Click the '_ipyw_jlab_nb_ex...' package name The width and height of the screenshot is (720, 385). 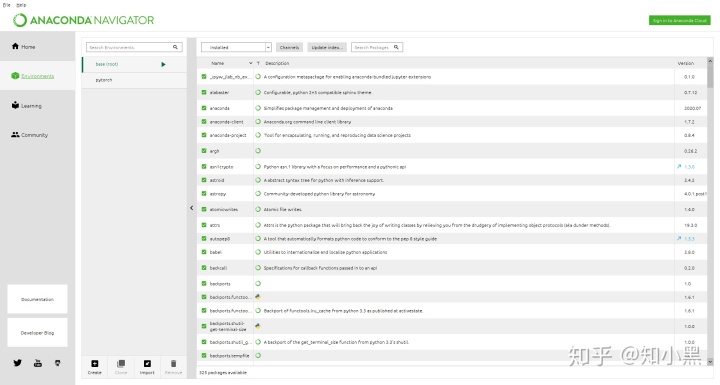[x=230, y=77]
